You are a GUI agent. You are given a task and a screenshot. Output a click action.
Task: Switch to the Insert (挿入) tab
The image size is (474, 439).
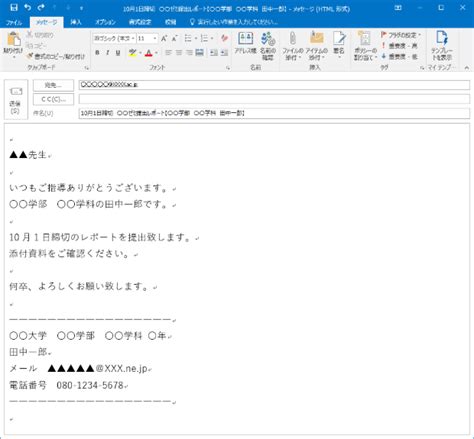[76, 22]
